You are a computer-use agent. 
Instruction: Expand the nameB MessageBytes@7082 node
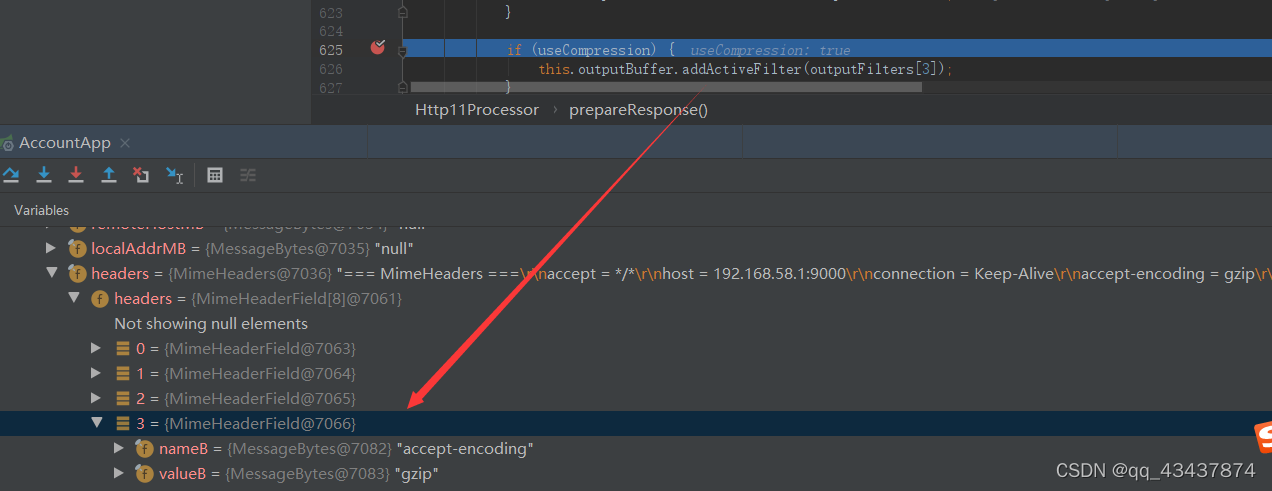click(x=119, y=448)
